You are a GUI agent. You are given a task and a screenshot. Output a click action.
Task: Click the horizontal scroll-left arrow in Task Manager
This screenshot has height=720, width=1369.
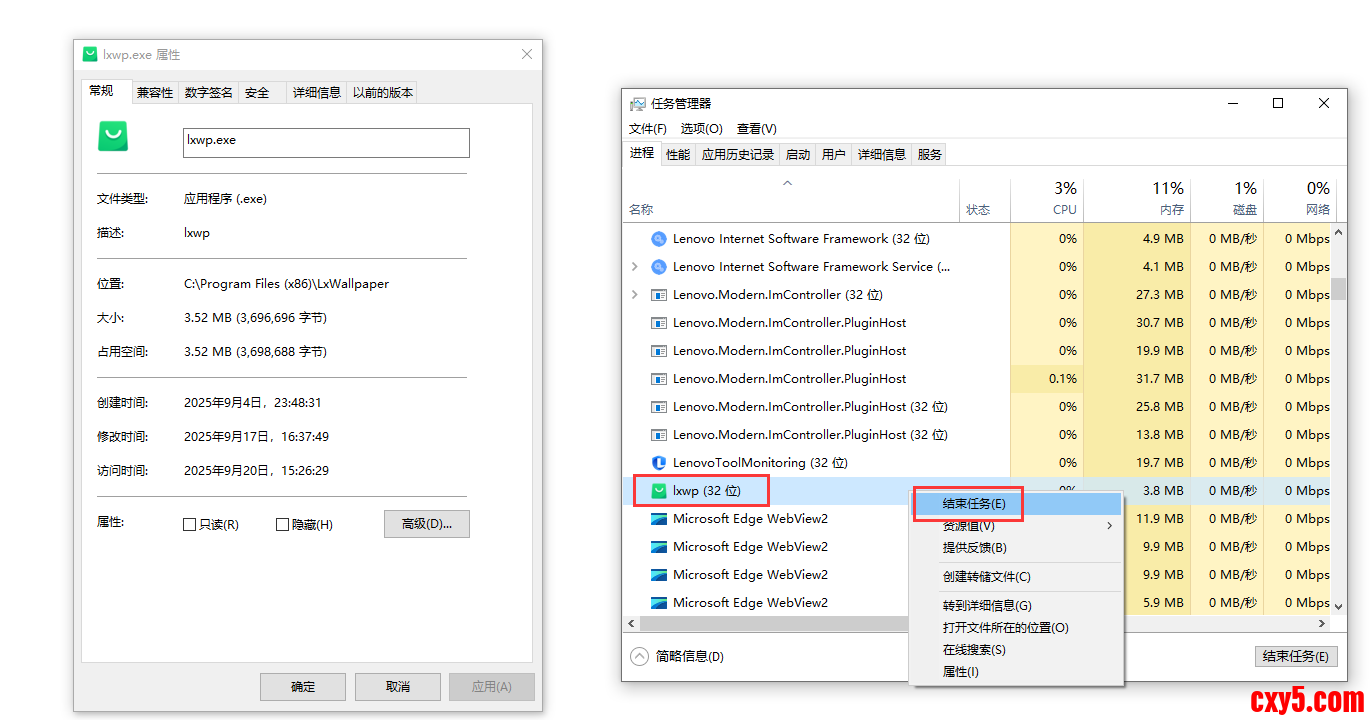(630, 623)
